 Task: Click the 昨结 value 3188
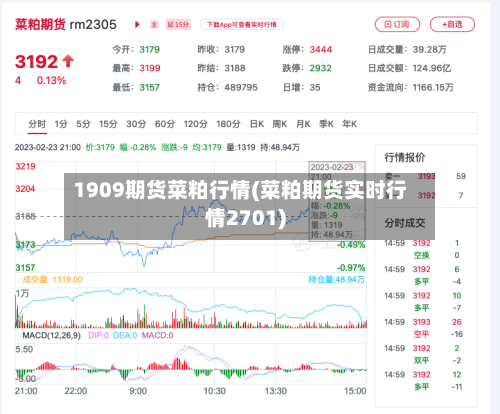click(235, 68)
